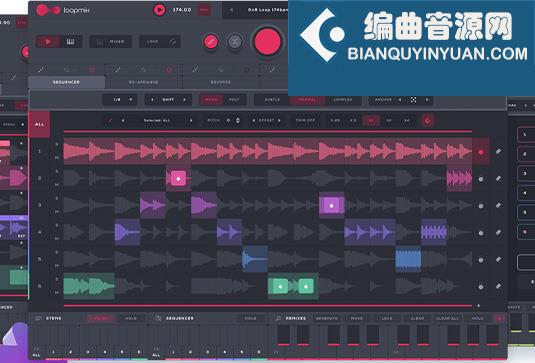Click the gray round randomize button
The height and width of the screenshot is (363, 535).
235,42
